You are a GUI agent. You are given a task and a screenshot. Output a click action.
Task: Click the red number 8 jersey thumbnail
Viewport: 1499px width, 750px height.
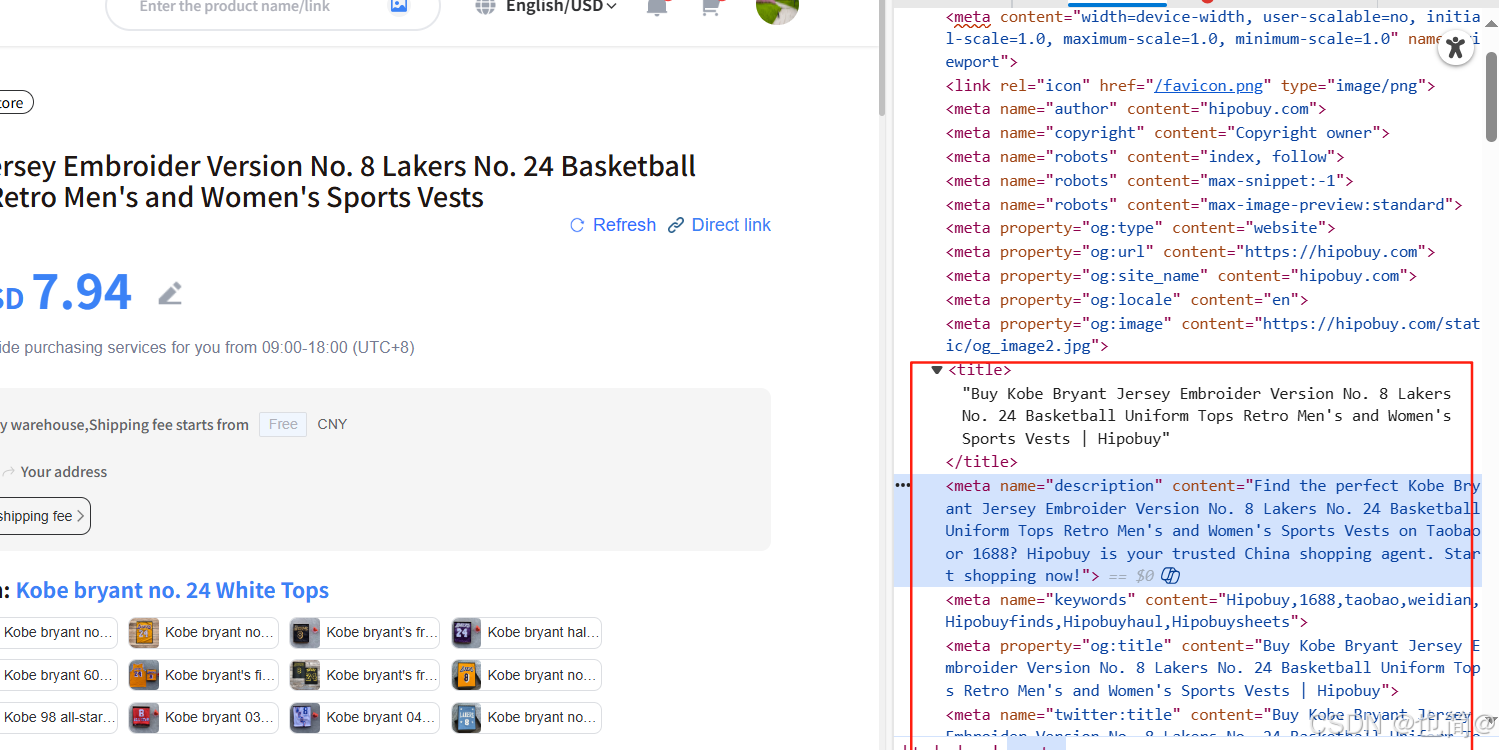click(144, 717)
